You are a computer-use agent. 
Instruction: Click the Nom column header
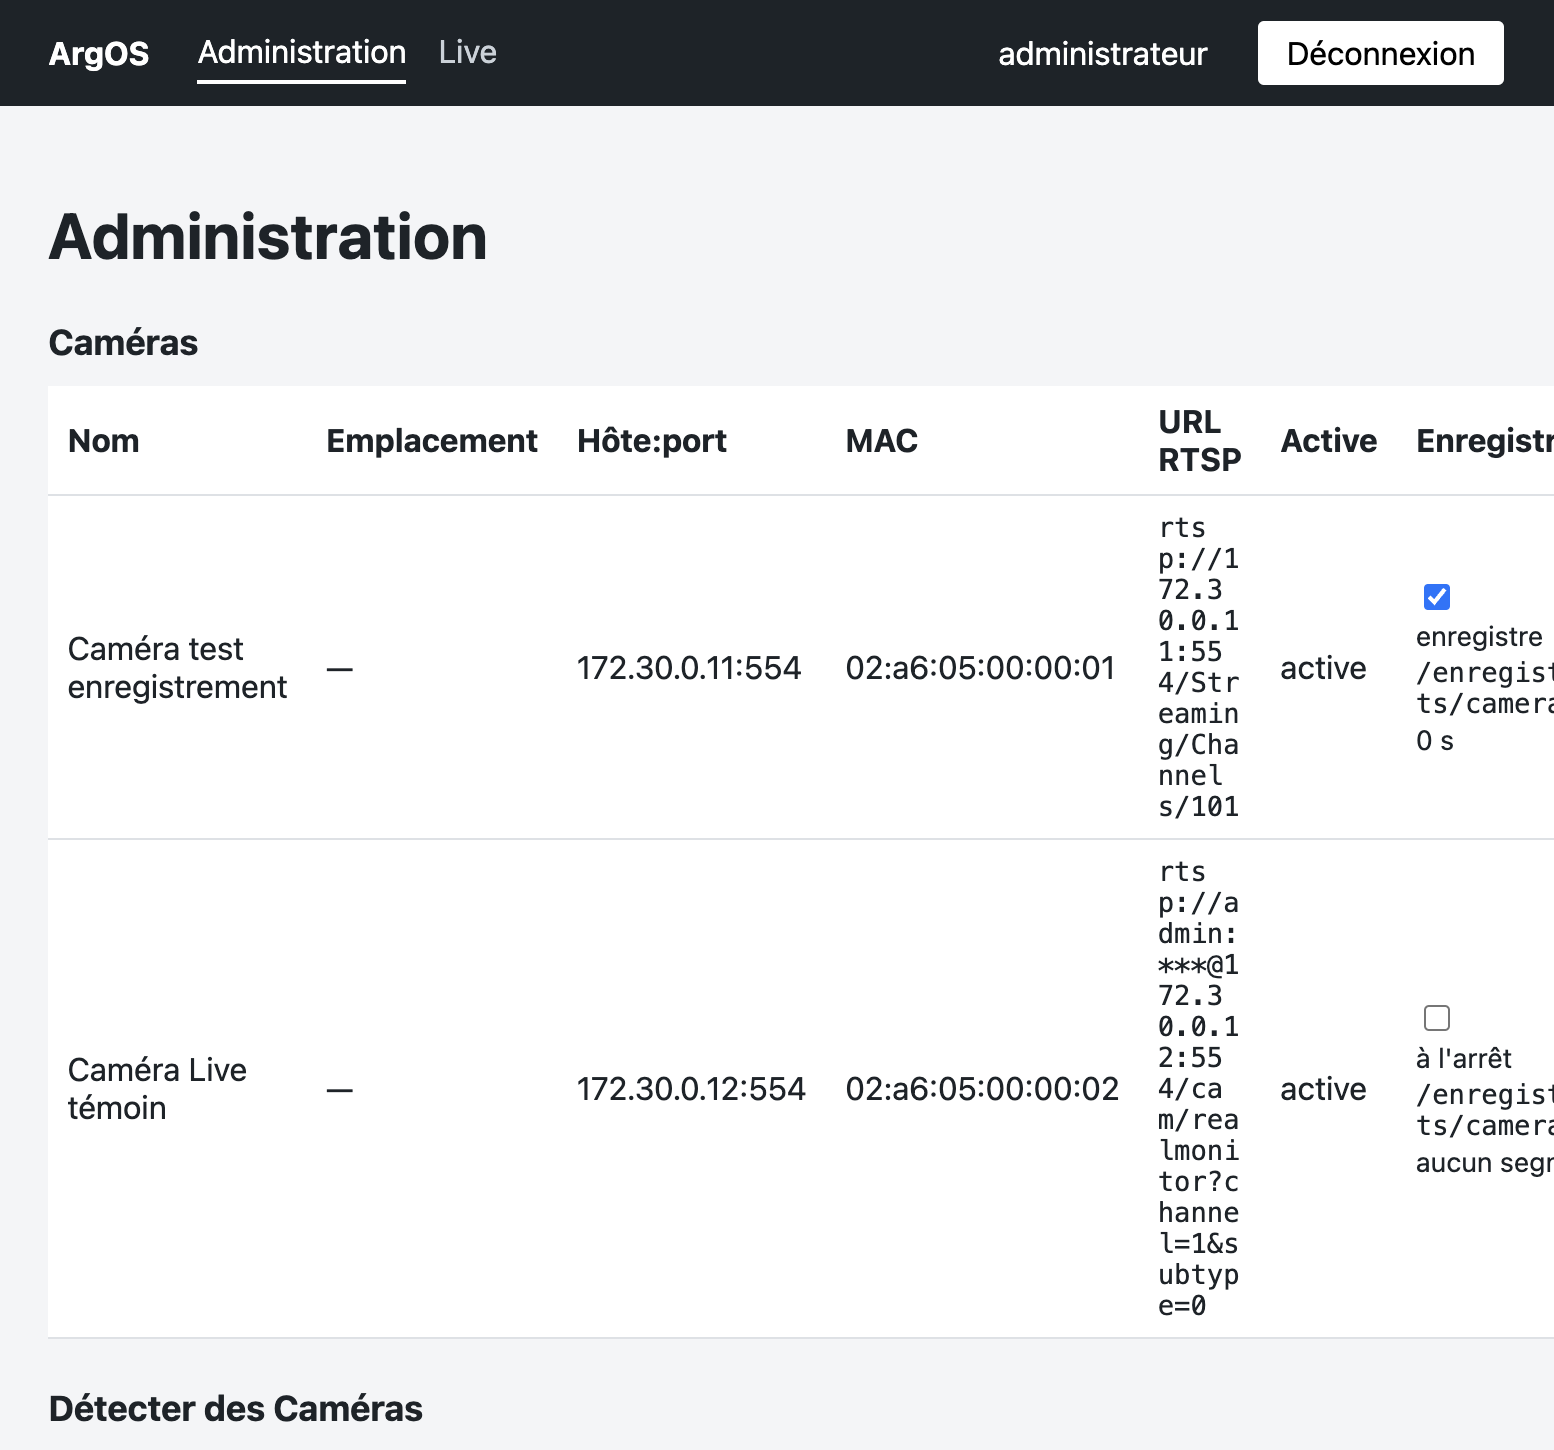click(104, 441)
